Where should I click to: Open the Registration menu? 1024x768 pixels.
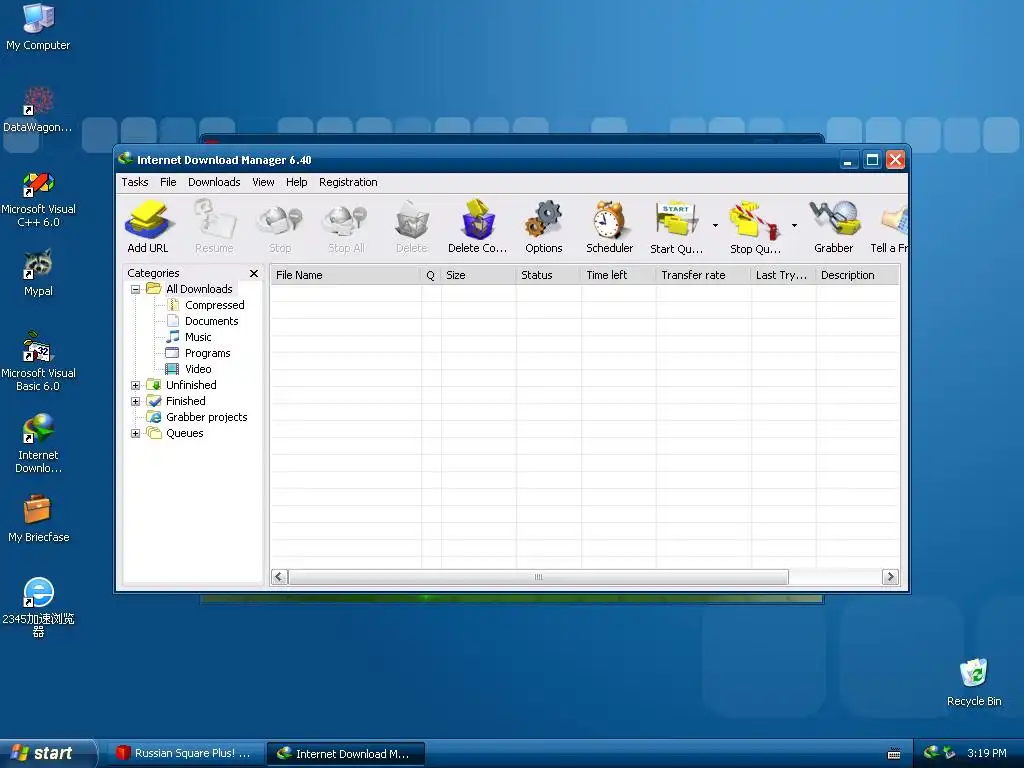click(348, 182)
